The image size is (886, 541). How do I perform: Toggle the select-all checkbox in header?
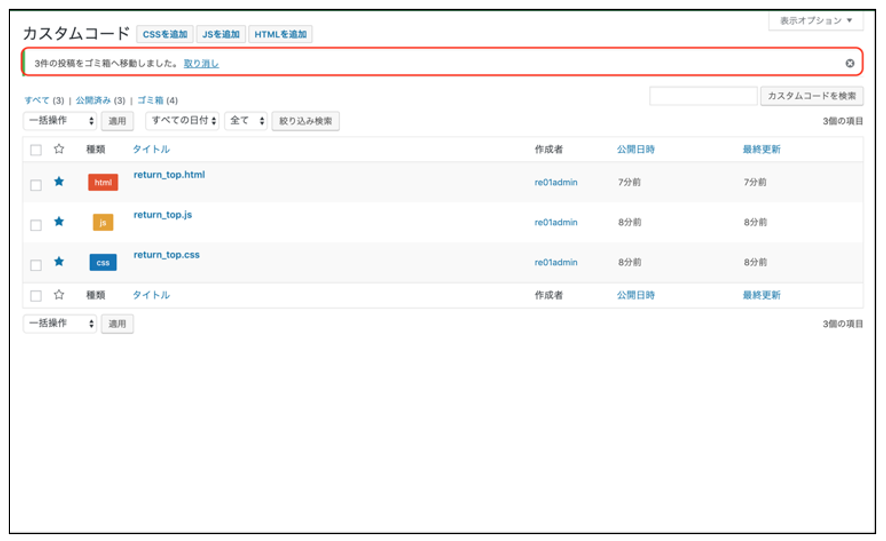tap(36, 150)
